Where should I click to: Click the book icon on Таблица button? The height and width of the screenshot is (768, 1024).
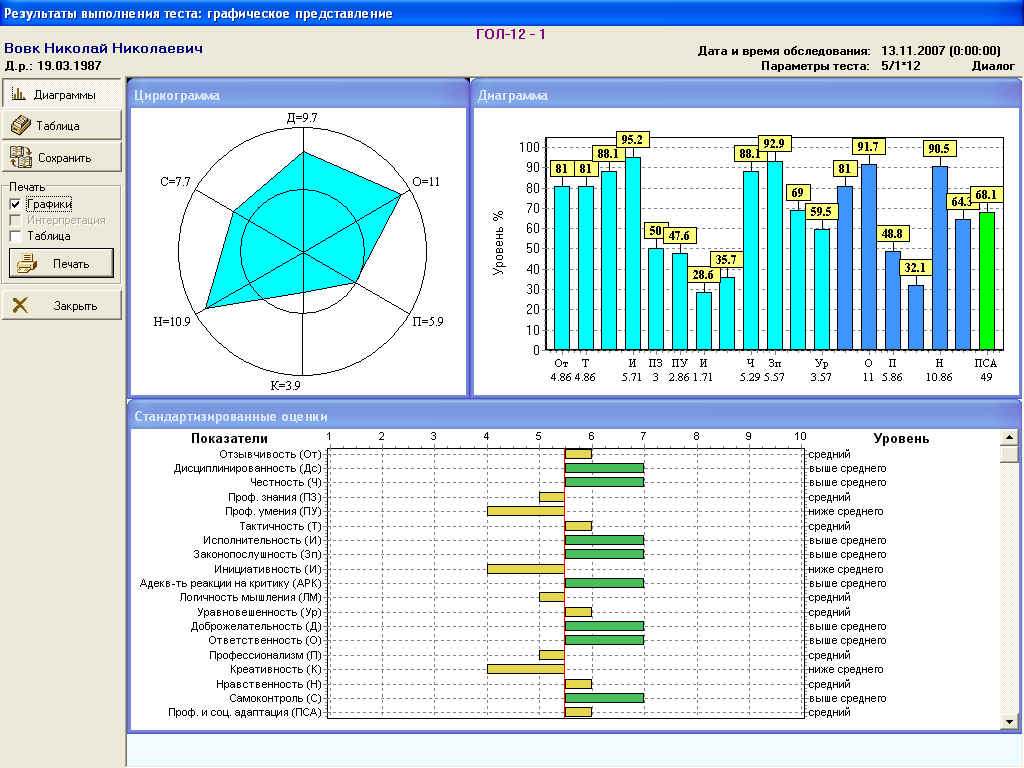(x=21, y=125)
